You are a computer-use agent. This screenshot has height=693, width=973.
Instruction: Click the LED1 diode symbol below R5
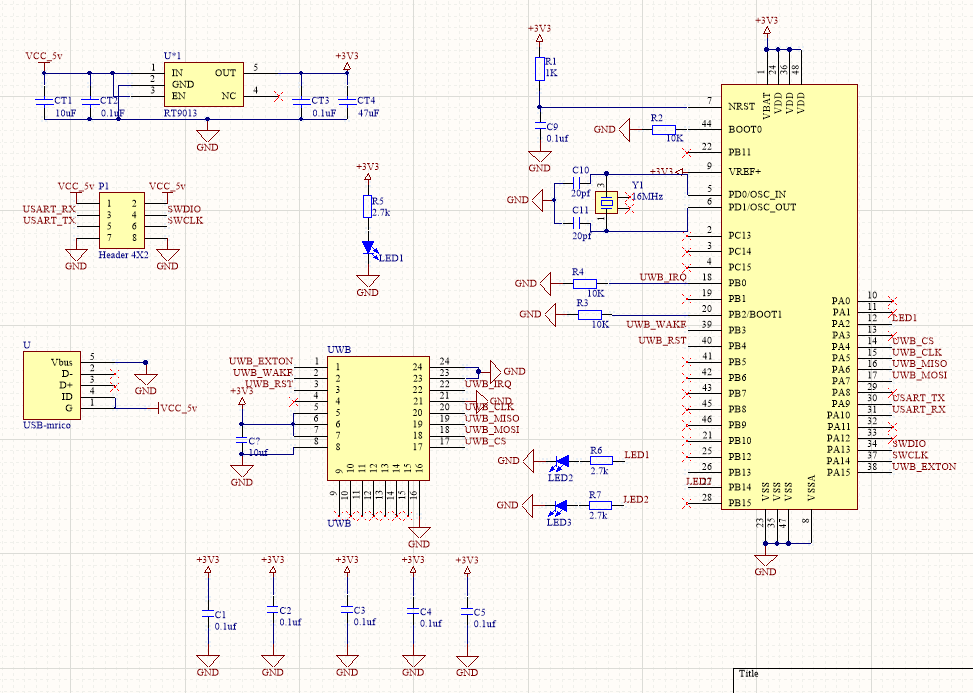369,248
